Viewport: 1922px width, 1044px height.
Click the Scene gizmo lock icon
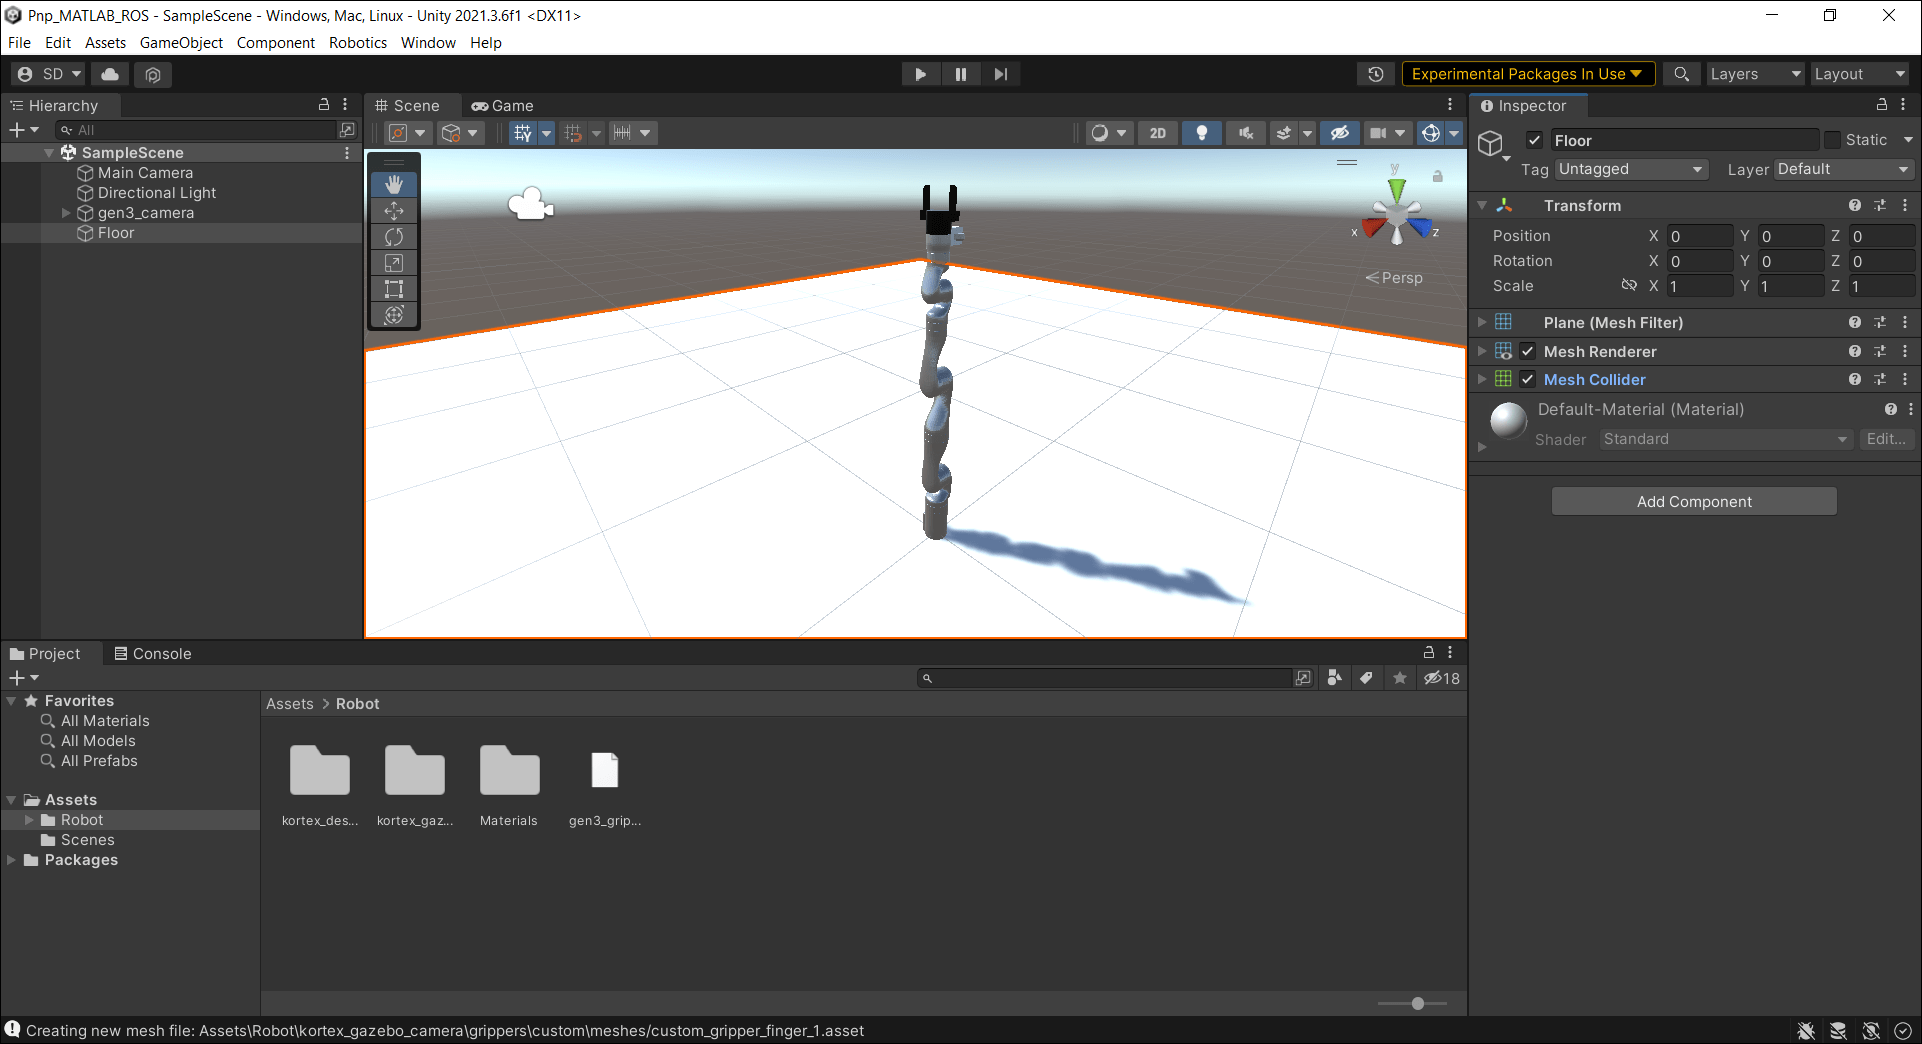point(1437,176)
